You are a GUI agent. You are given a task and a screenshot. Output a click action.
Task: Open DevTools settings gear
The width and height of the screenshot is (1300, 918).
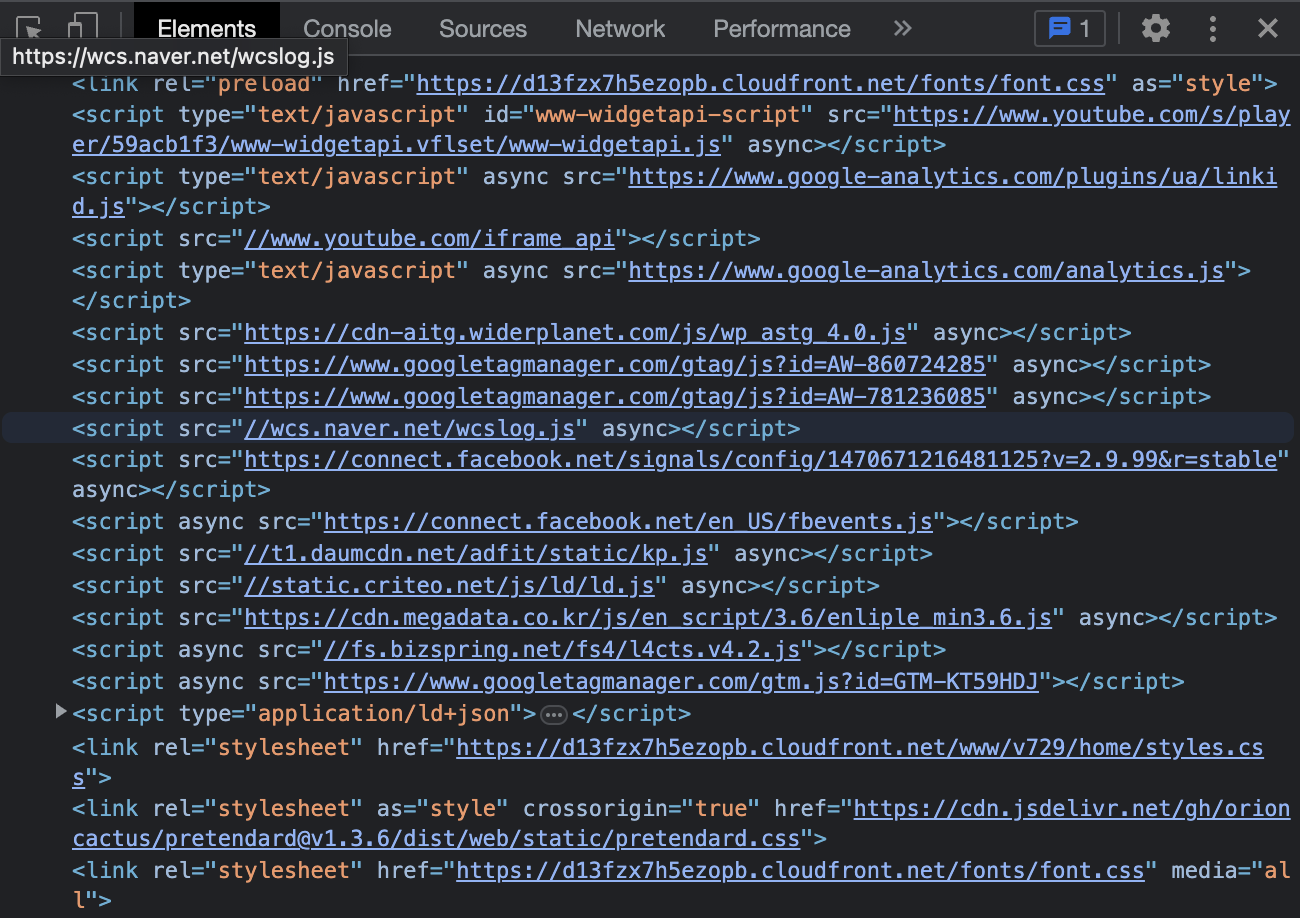click(x=1156, y=28)
